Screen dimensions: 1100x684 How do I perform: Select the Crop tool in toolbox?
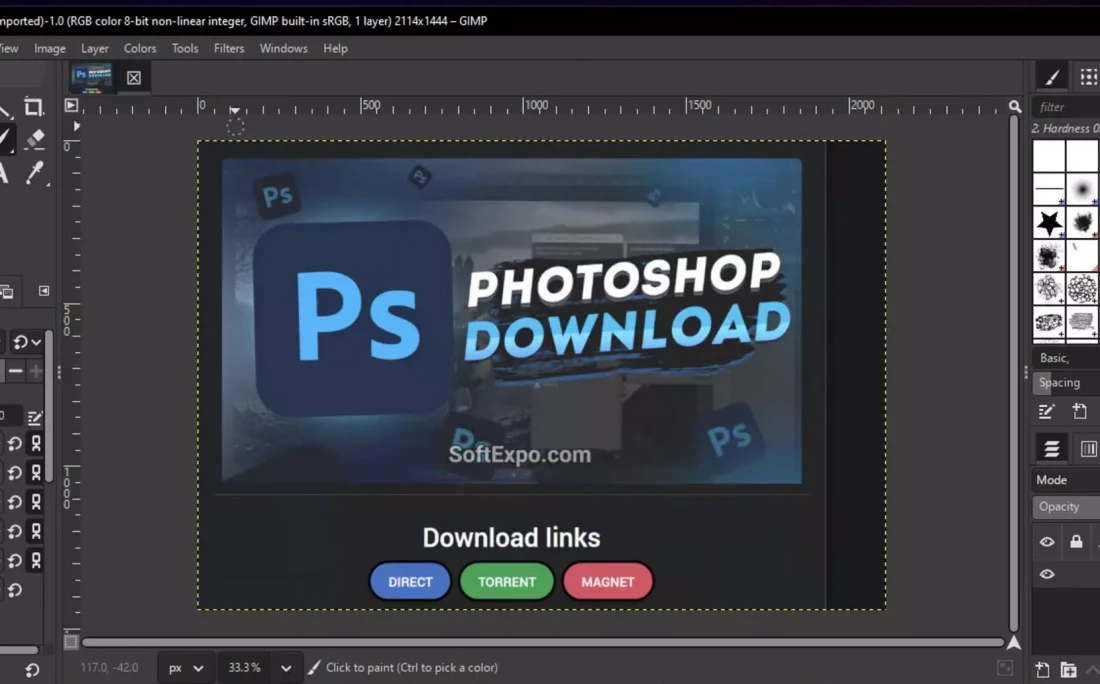point(33,107)
